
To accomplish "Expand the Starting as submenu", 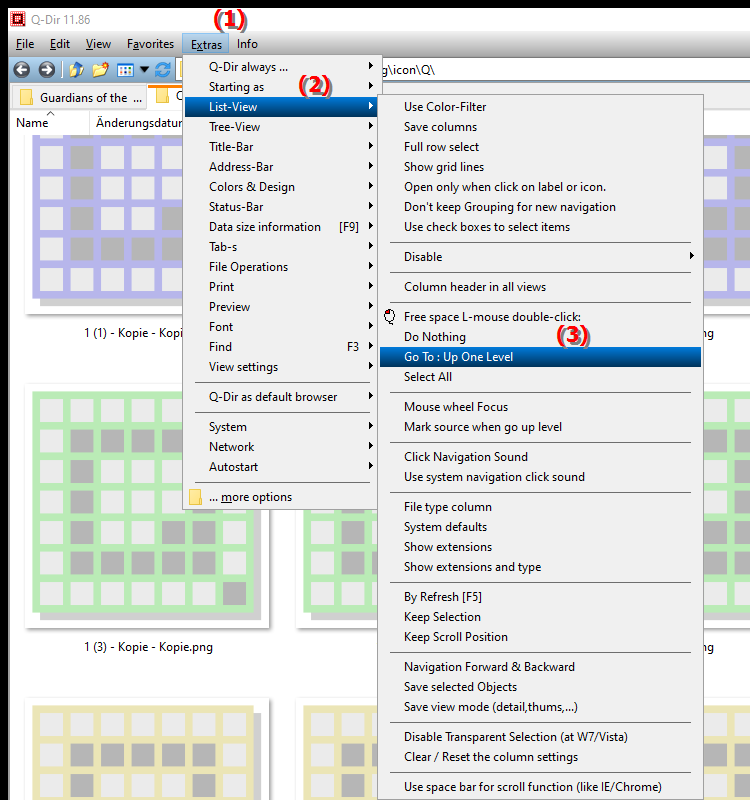I will (x=281, y=87).
